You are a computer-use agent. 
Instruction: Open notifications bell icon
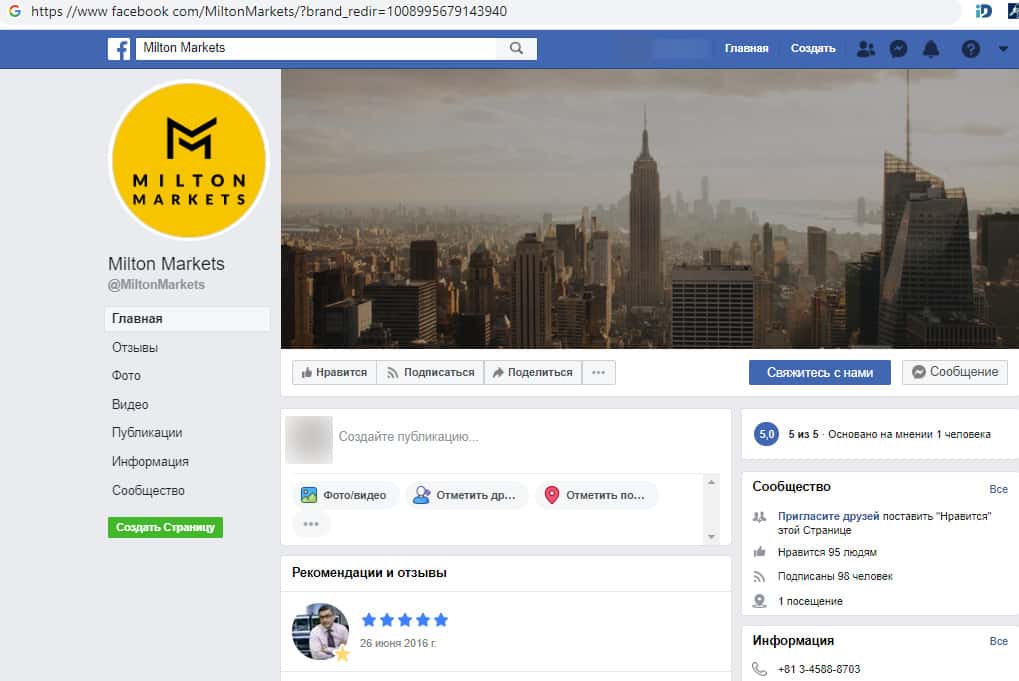(x=931, y=49)
